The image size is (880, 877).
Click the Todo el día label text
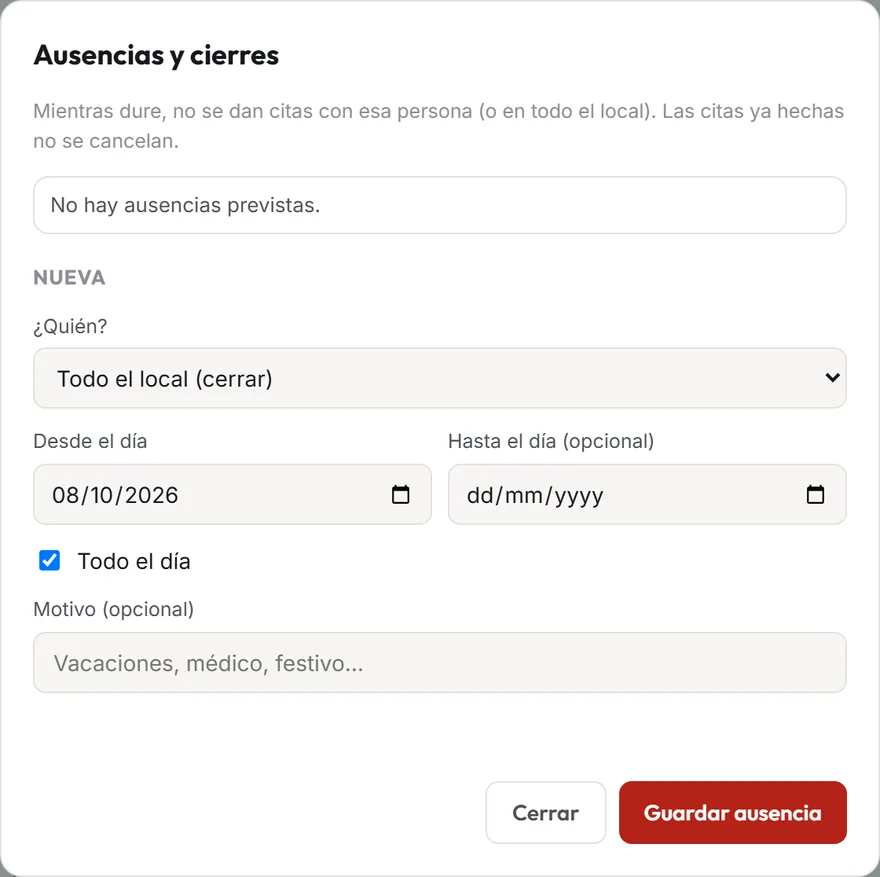(134, 561)
